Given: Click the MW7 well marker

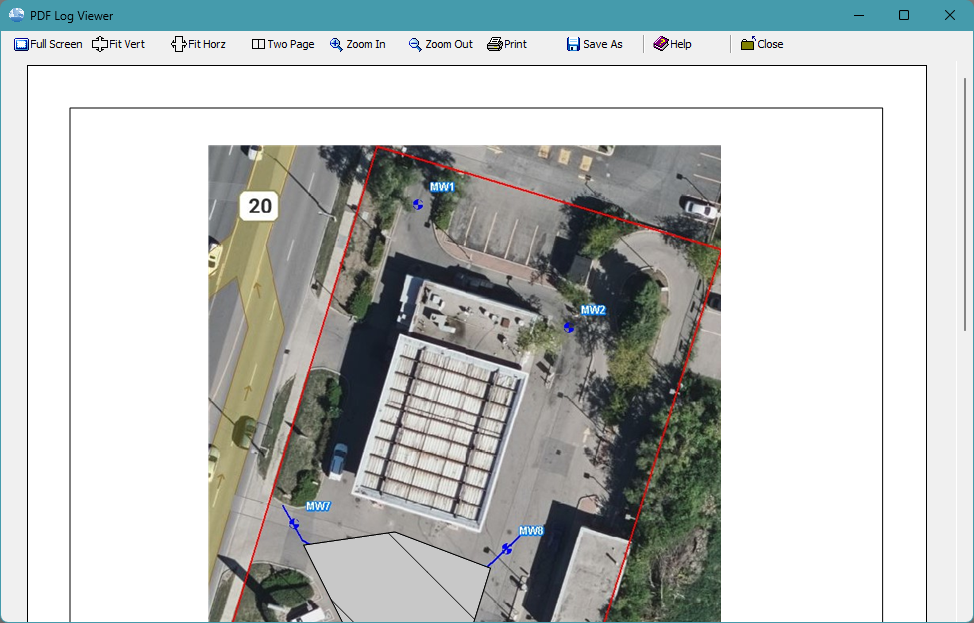Looking at the screenshot, I should point(294,523).
